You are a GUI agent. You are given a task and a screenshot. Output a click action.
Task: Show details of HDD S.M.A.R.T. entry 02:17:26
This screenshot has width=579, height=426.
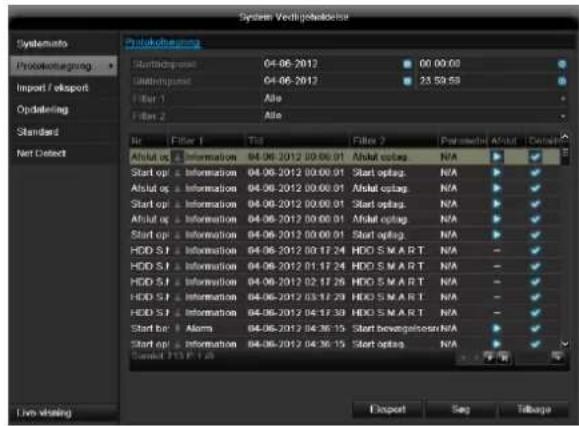point(535,282)
